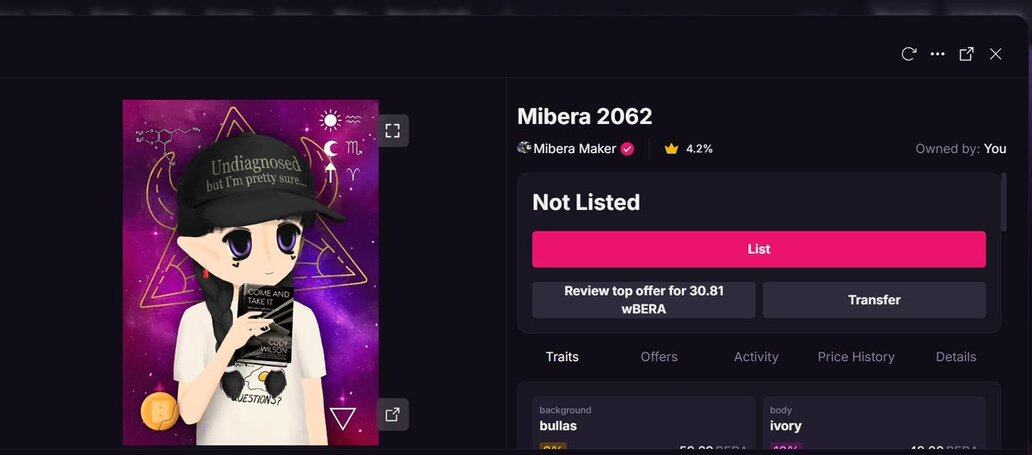Image resolution: width=1032 pixels, height=455 pixels.
Task: Switch to the Offers tab
Action: [x=659, y=357]
